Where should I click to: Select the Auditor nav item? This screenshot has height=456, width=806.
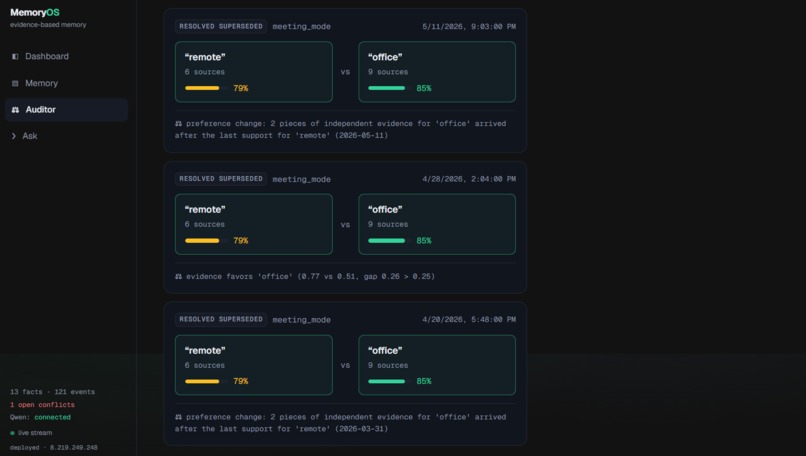[x=66, y=110]
